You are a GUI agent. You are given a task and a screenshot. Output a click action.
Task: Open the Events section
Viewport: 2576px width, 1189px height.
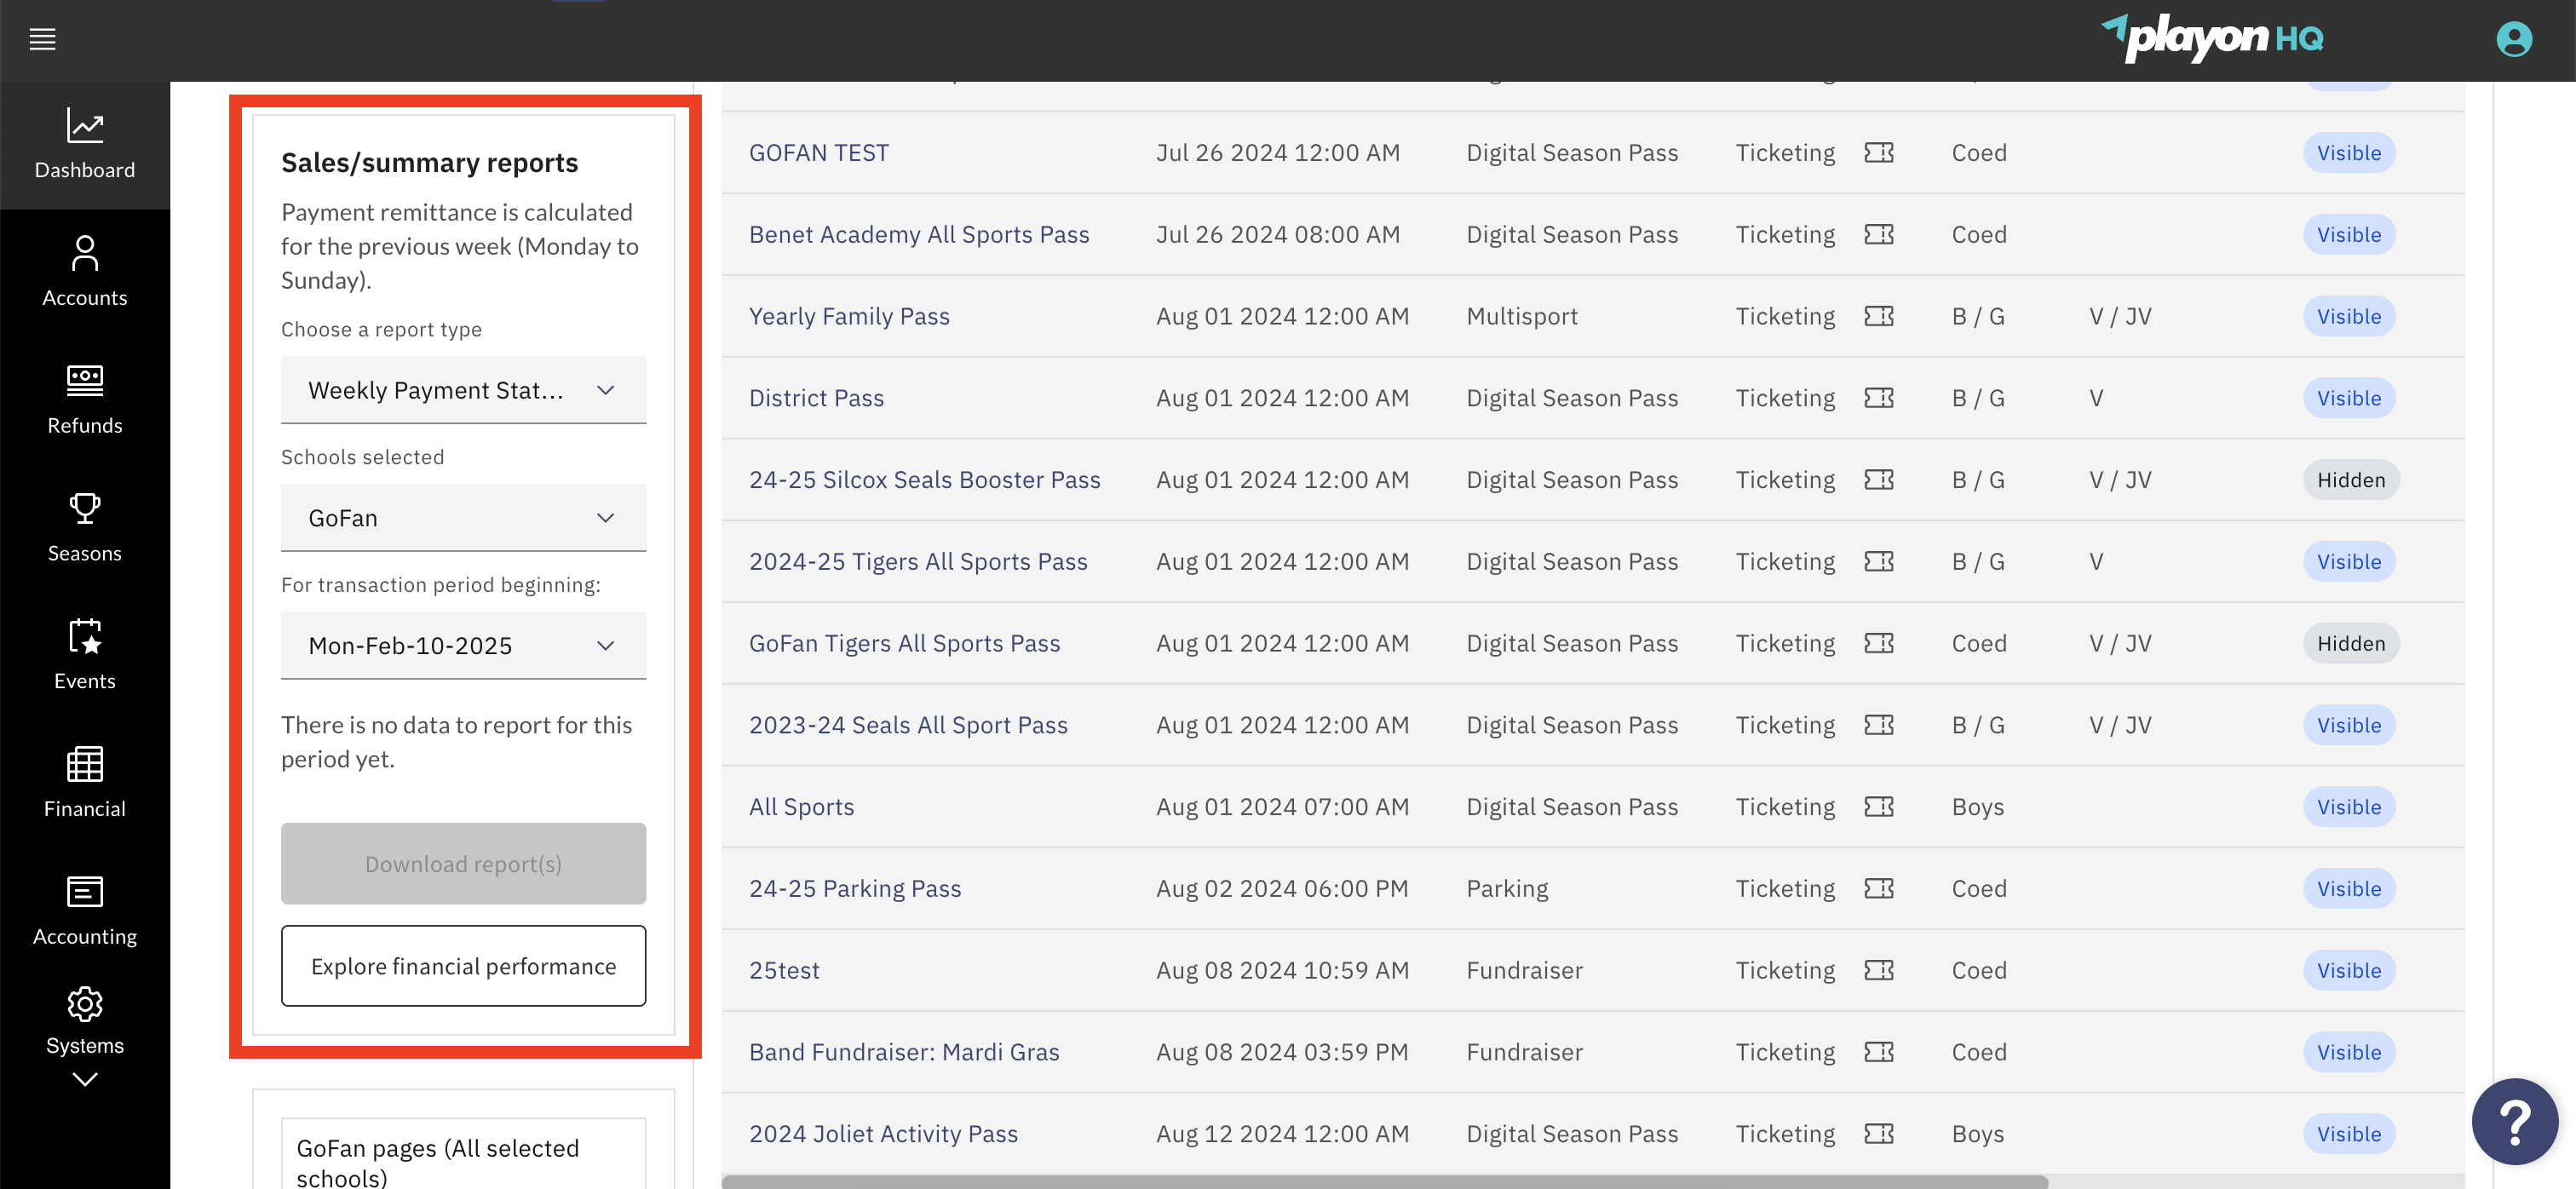click(85, 654)
